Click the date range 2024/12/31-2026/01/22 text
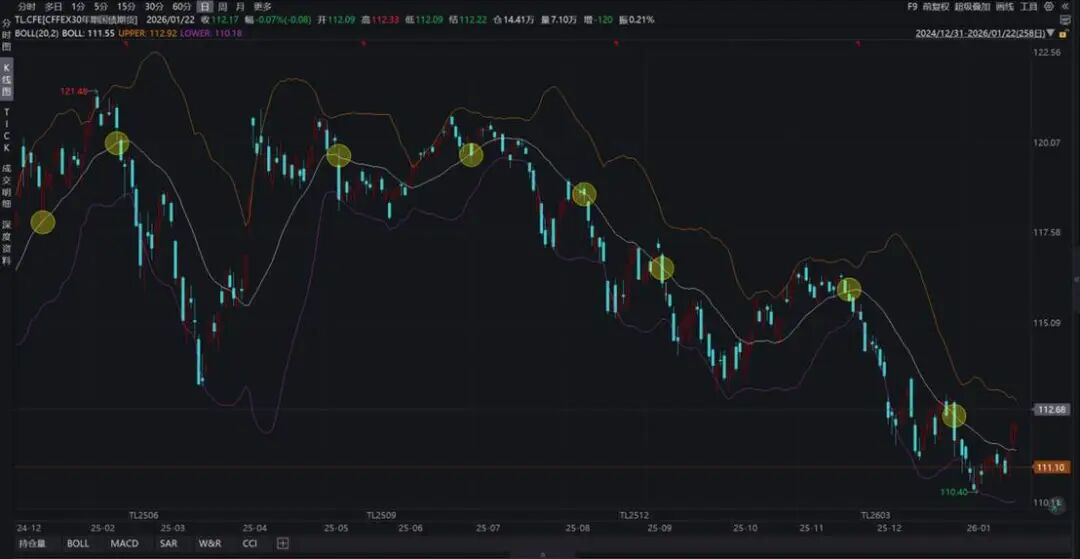The width and height of the screenshot is (1080, 559). point(979,33)
